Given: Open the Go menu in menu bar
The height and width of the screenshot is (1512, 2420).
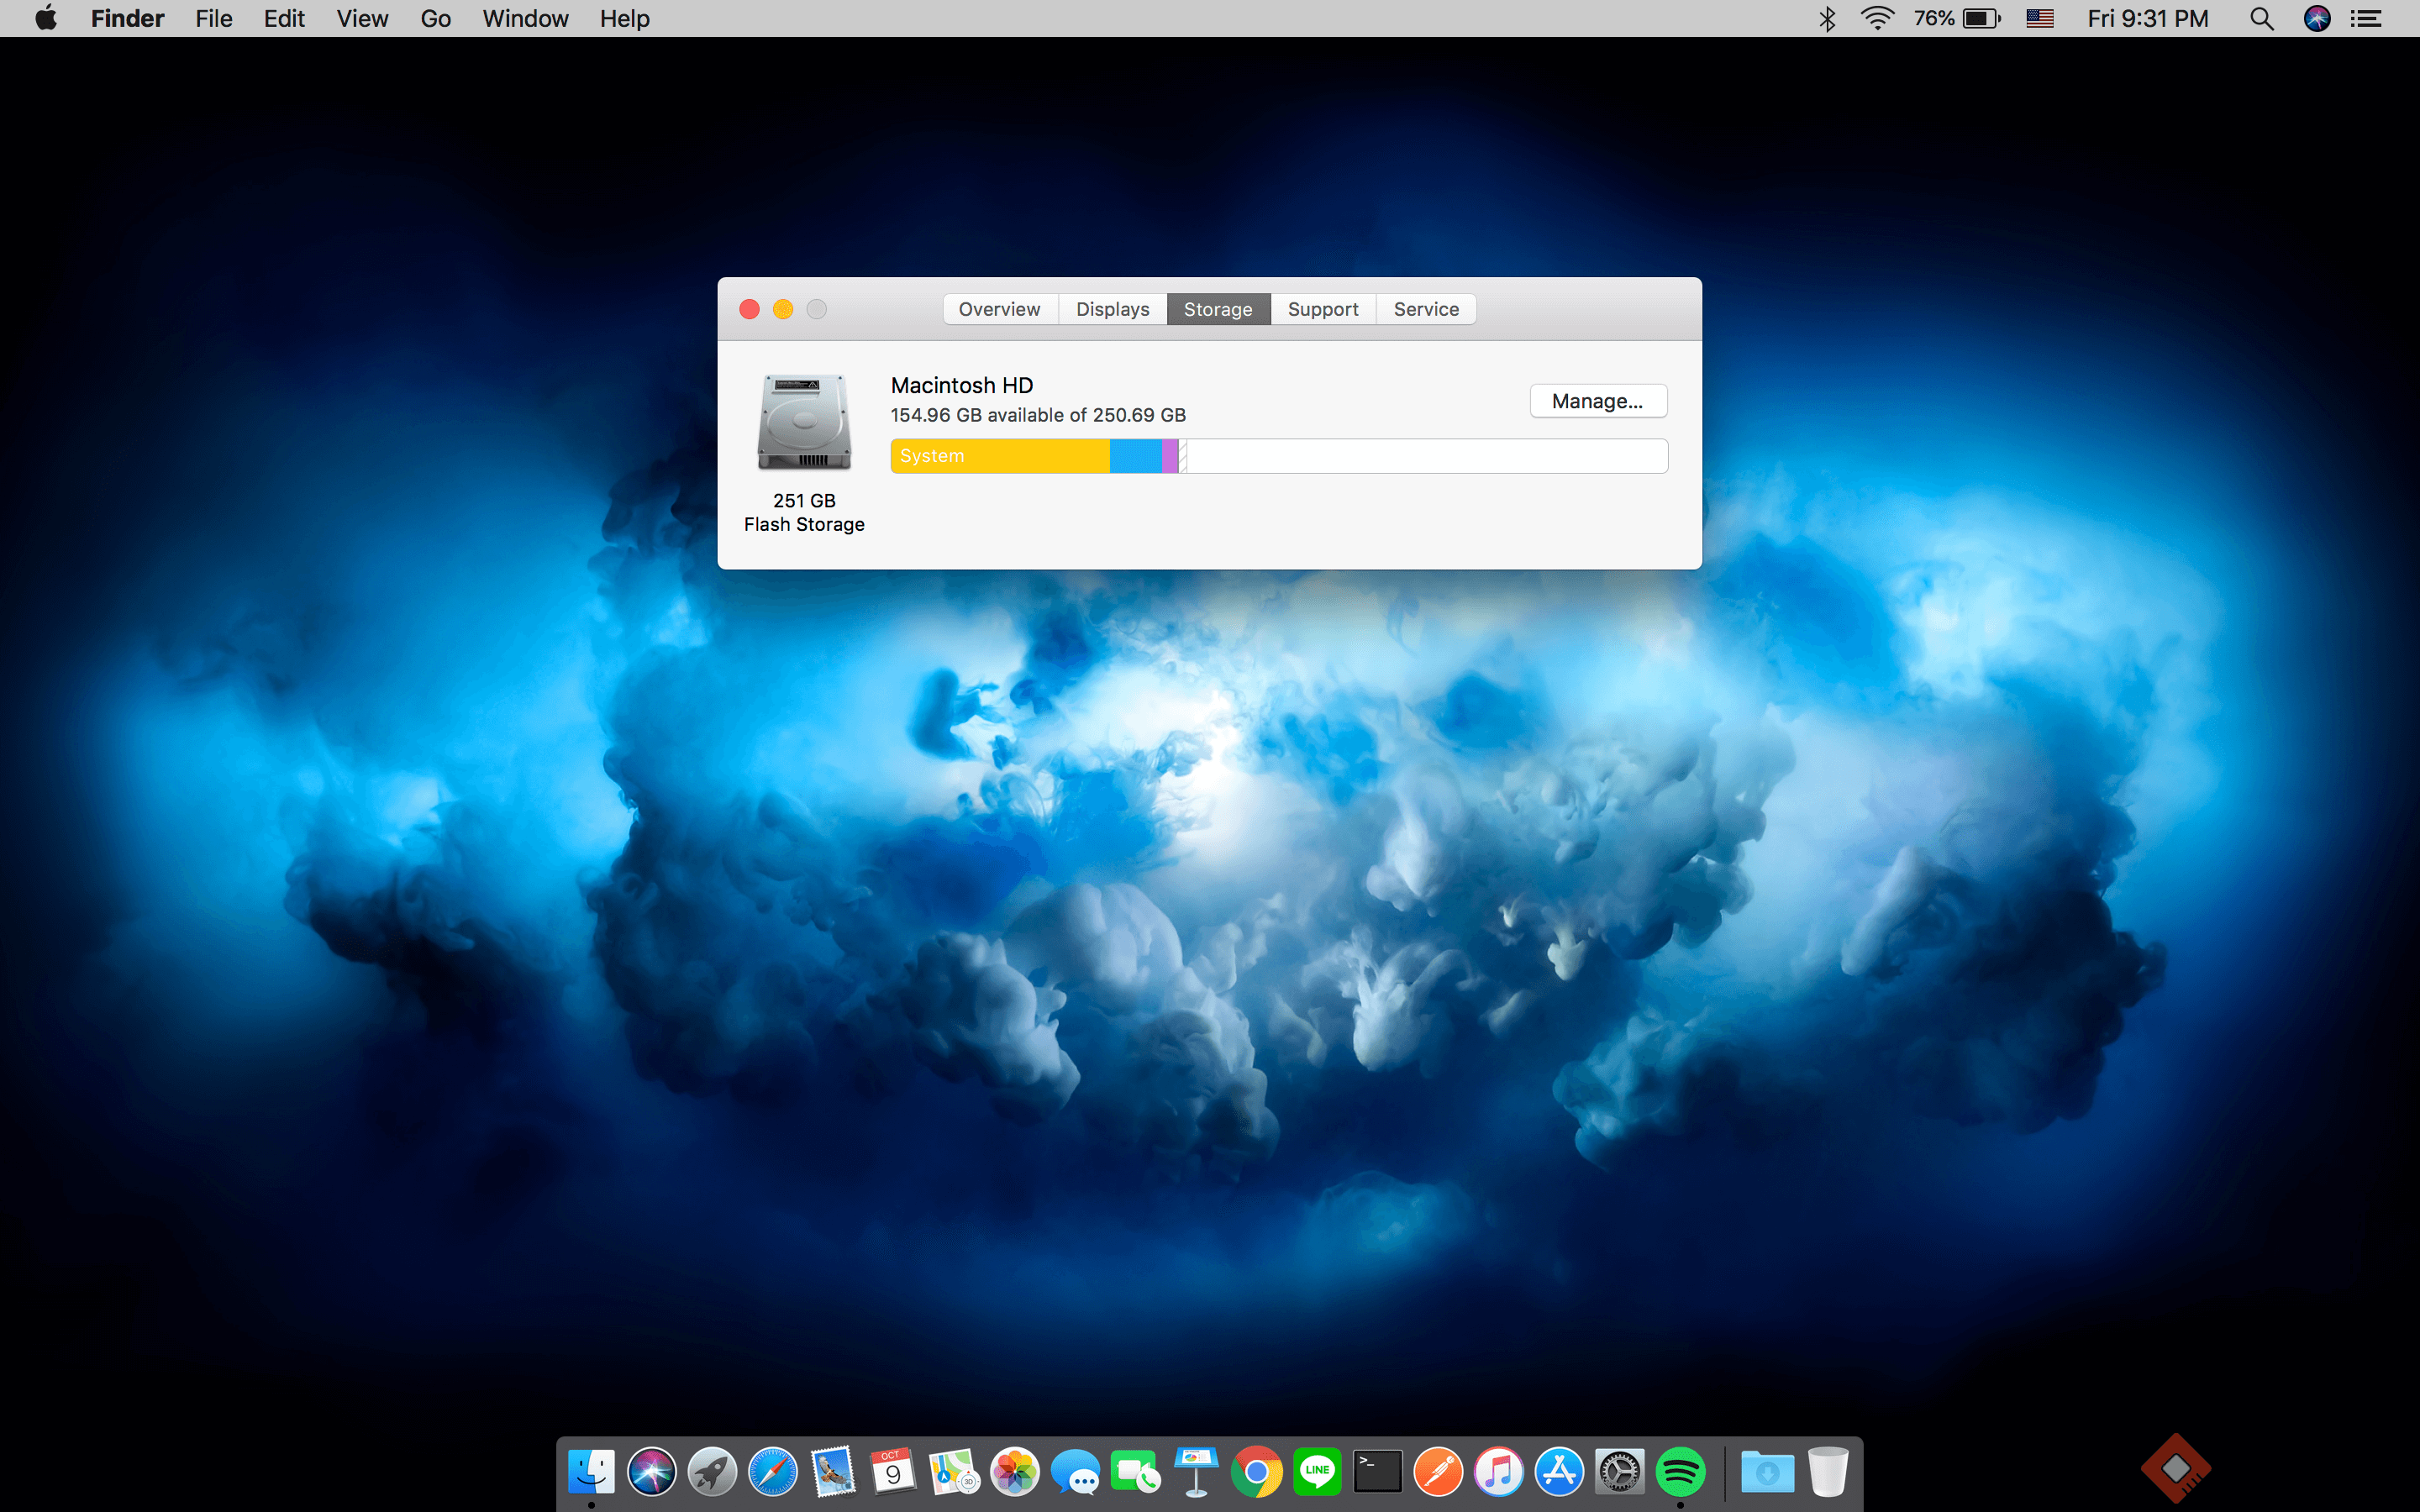Looking at the screenshot, I should (435, 19).
